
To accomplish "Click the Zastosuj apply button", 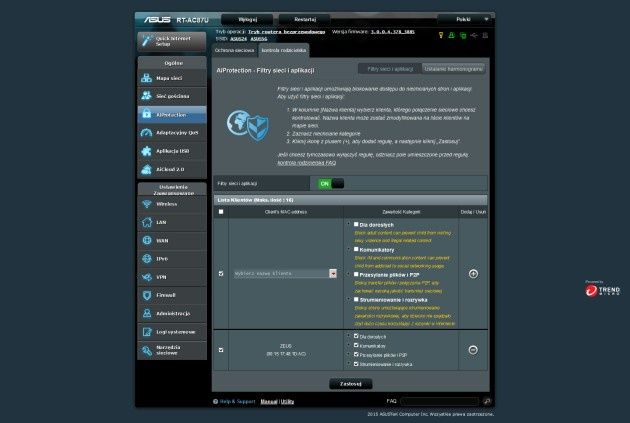I will pyautogui.click(x=350, y=384).
